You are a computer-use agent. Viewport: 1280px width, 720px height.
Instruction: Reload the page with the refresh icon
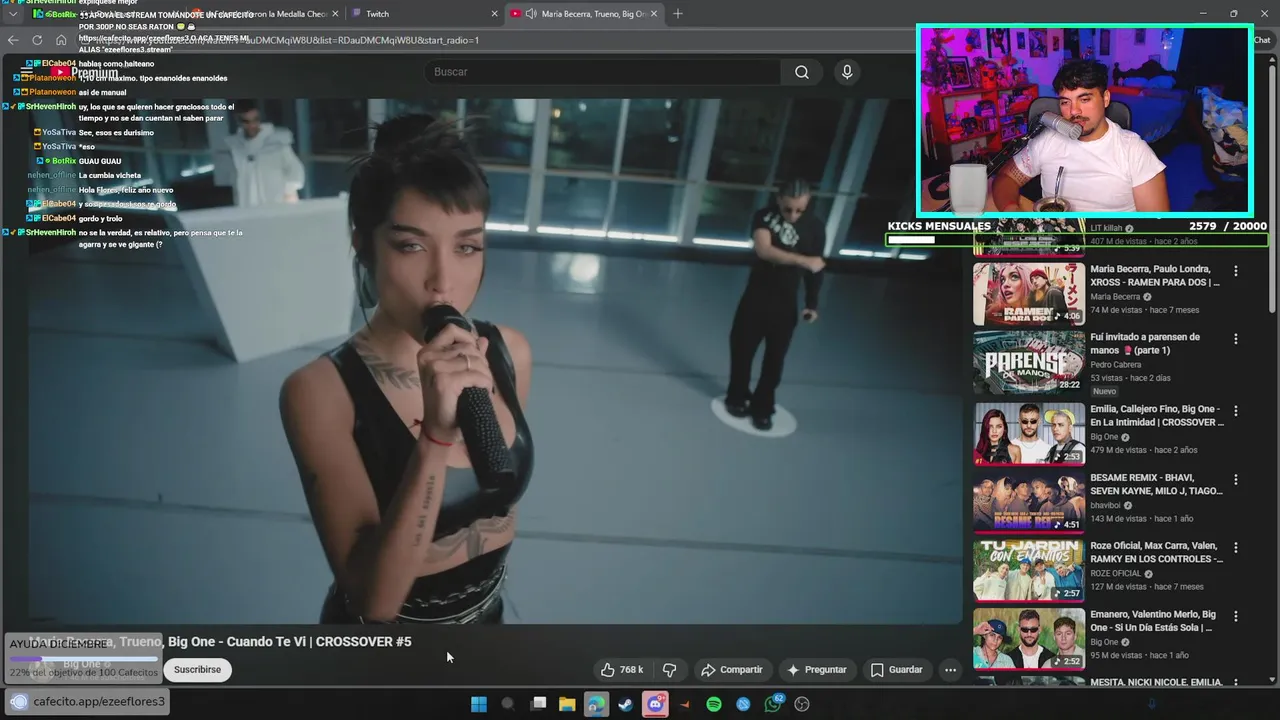pos(37,40)
